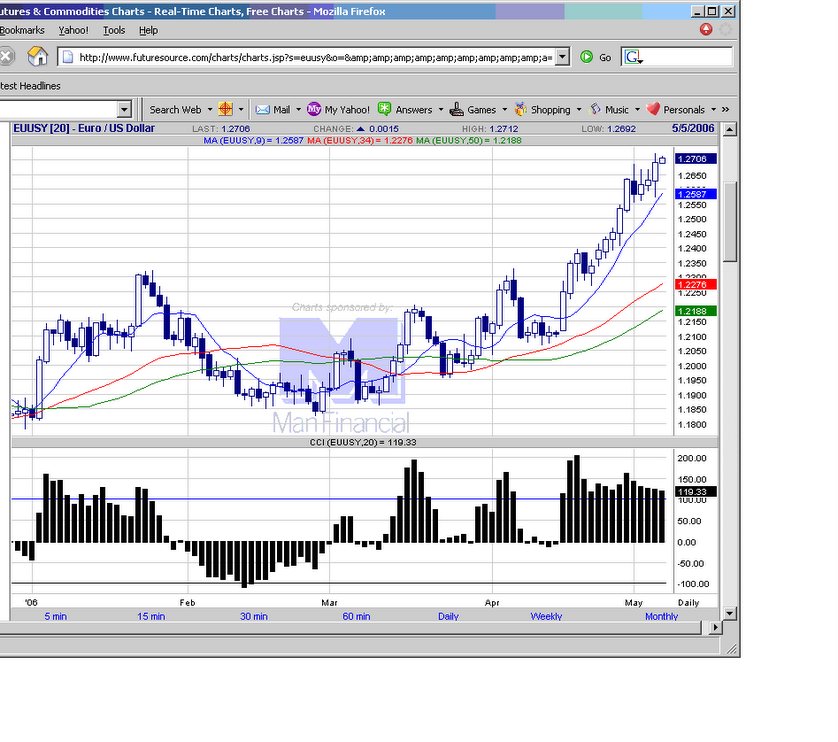Click the LOW: 1.2692 value
Viewport: 838px width, 742px height.
[609, 129]
